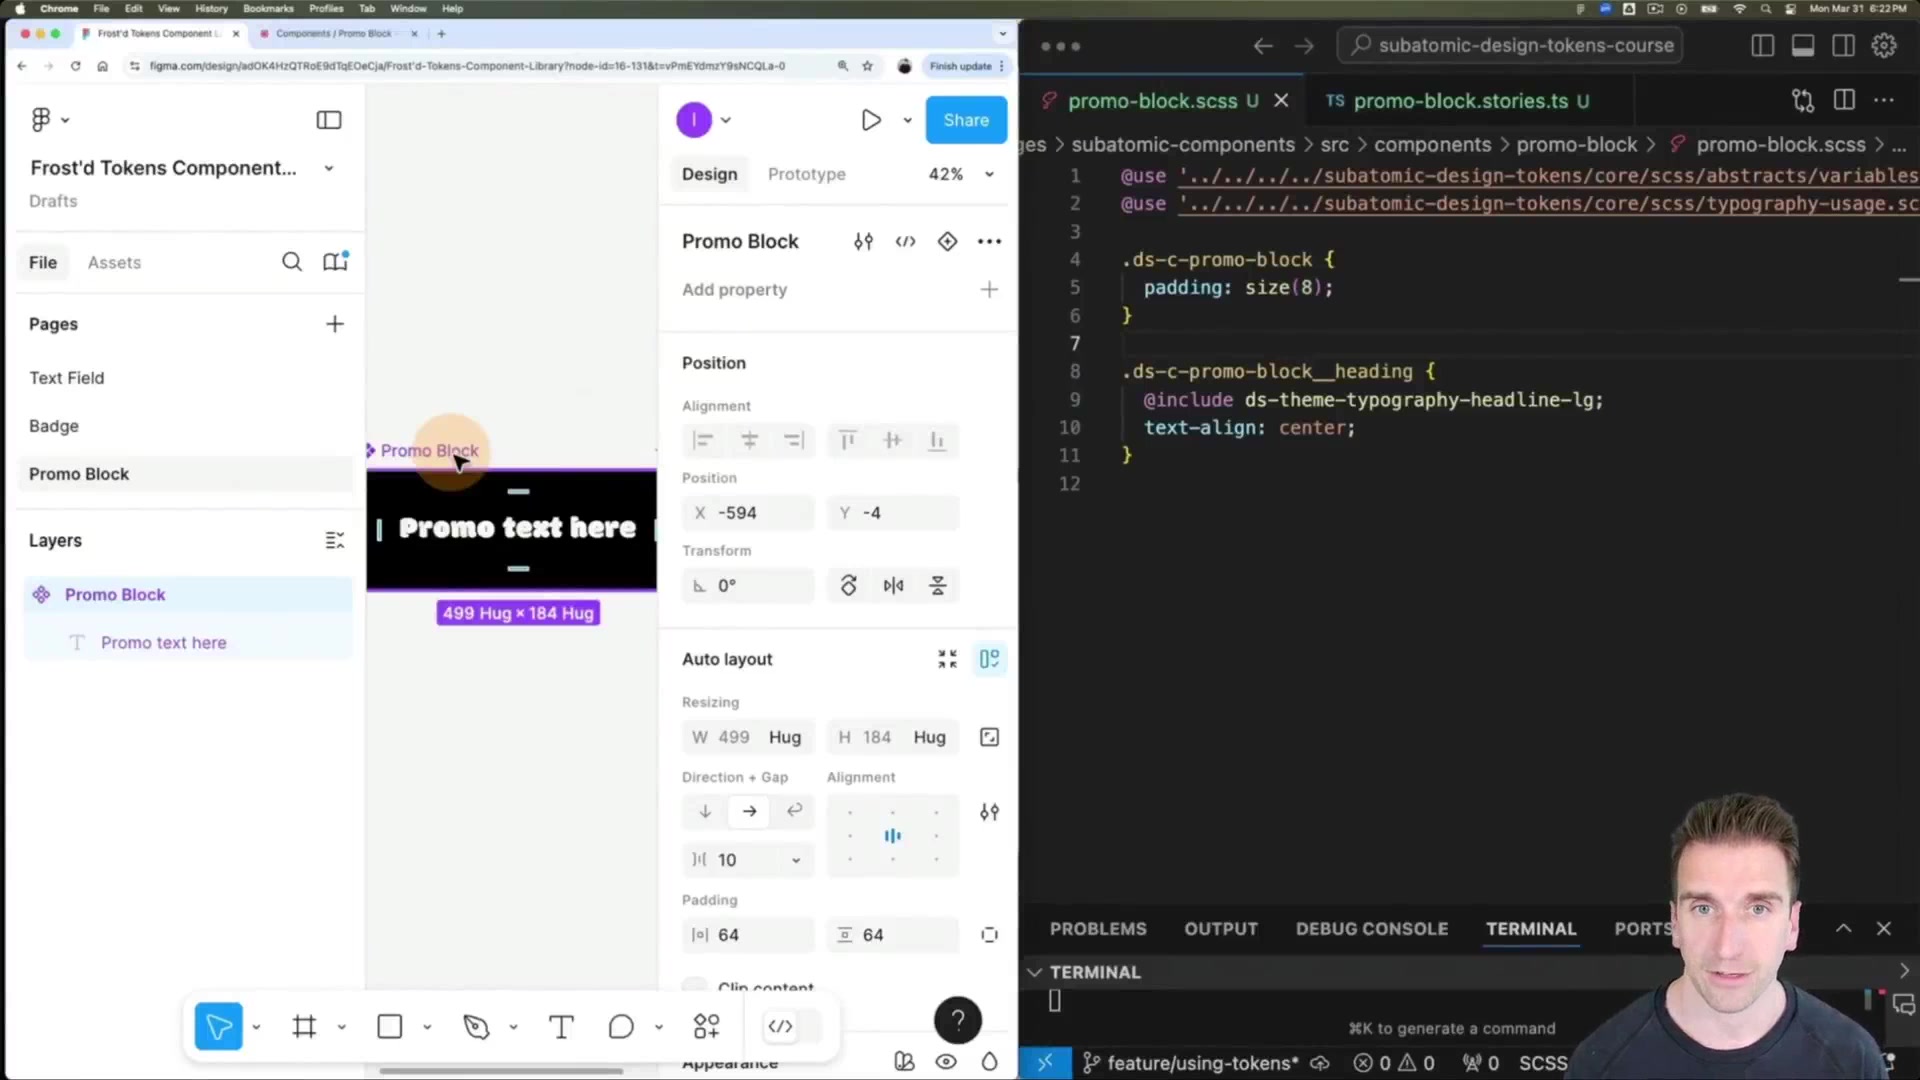Select the Text tool

[562, 1026]
